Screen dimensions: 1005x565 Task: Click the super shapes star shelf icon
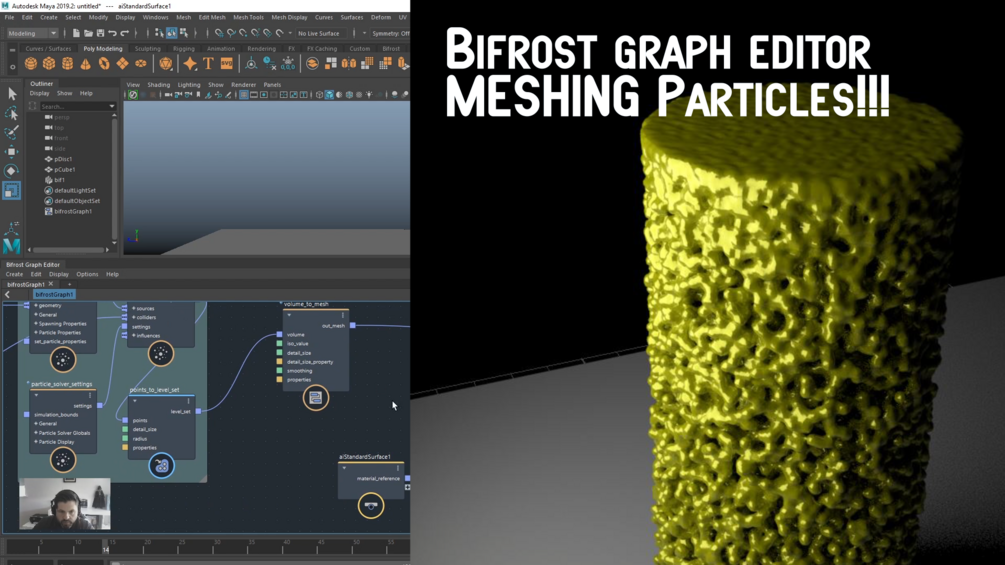click(190, 63)
